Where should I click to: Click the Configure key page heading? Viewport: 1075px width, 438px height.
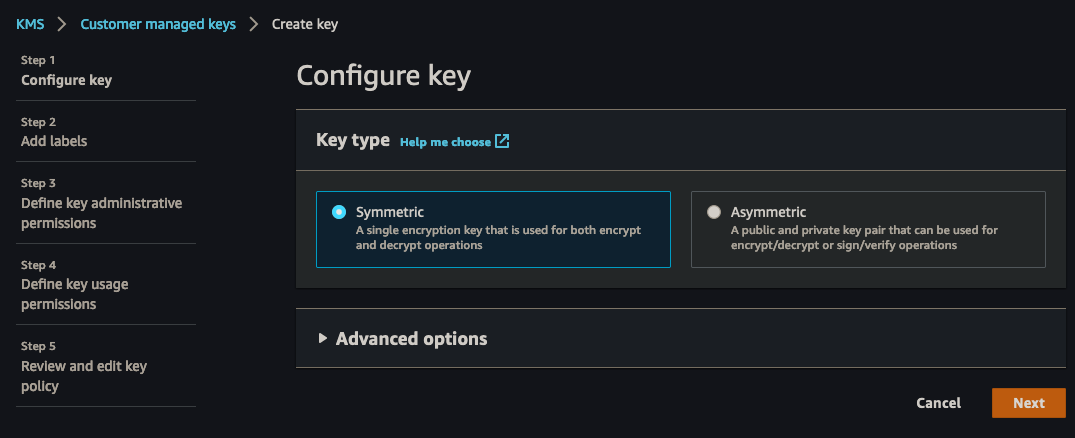click(x=383, y=76)
